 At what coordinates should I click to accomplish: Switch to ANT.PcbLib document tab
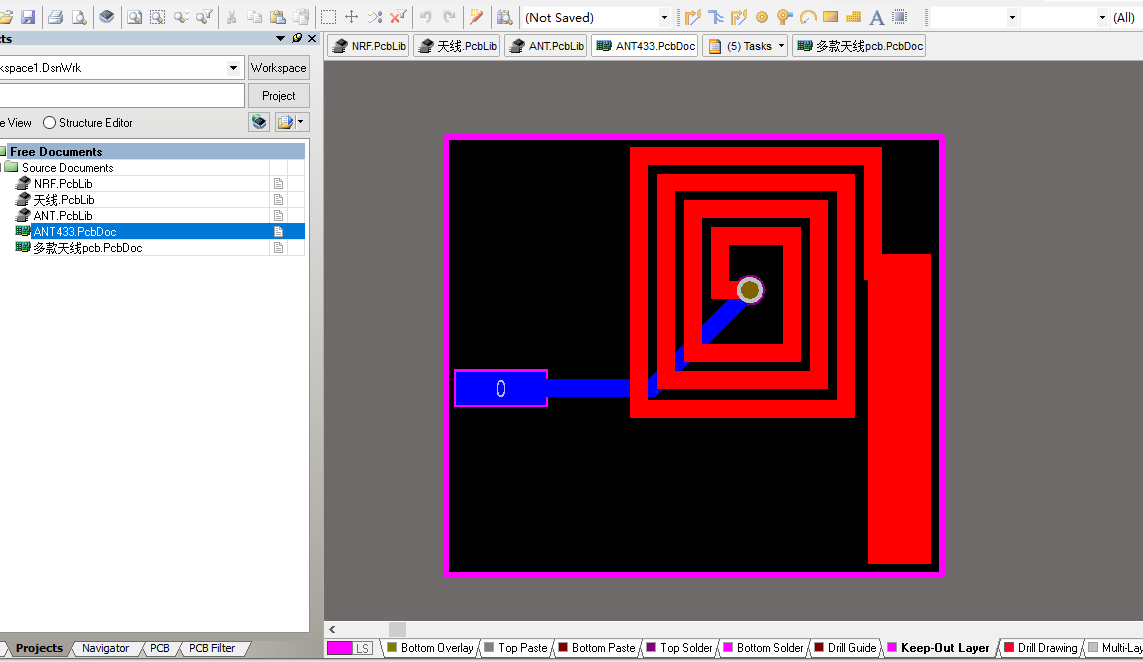coord(547,46)
